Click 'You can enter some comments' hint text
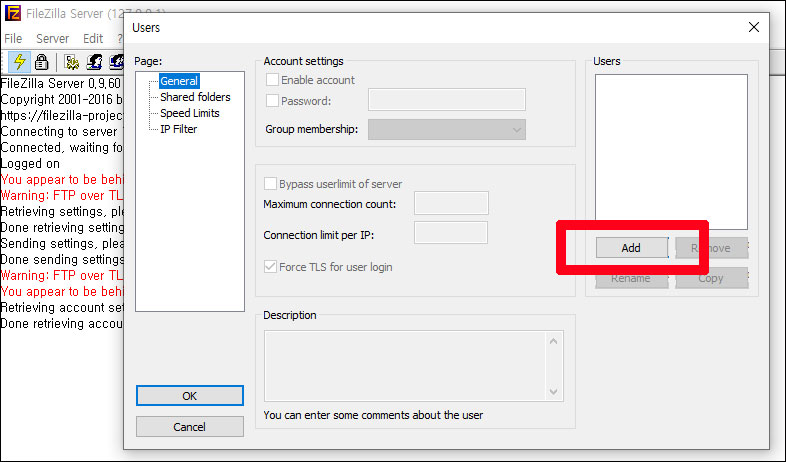The width and height of the screenshot is (786, 462). (373, 415)
